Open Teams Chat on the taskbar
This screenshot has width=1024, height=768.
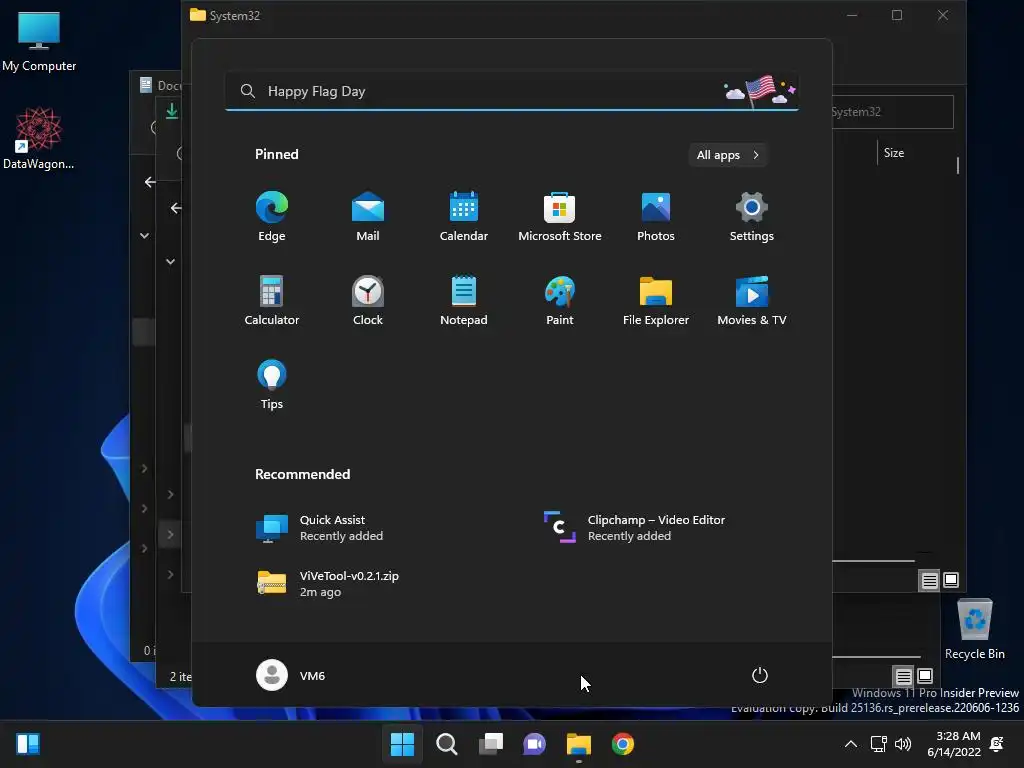tap(534, 744)
